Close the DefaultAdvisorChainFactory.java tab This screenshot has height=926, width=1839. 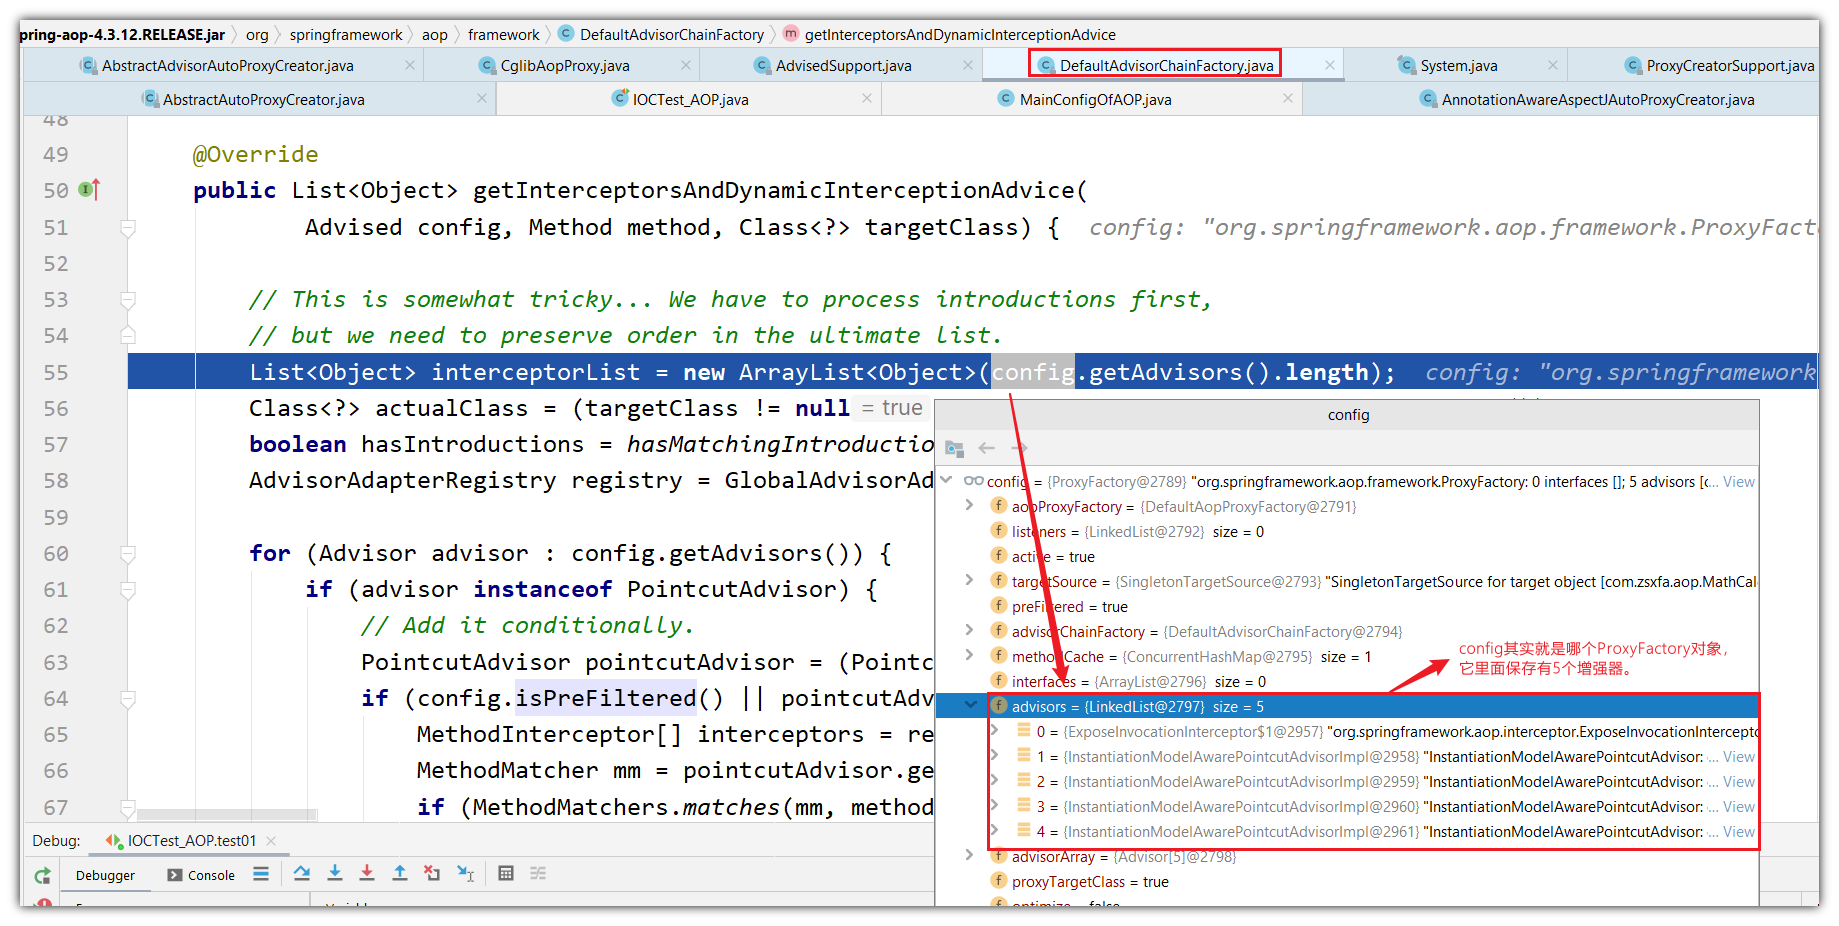1330,65
